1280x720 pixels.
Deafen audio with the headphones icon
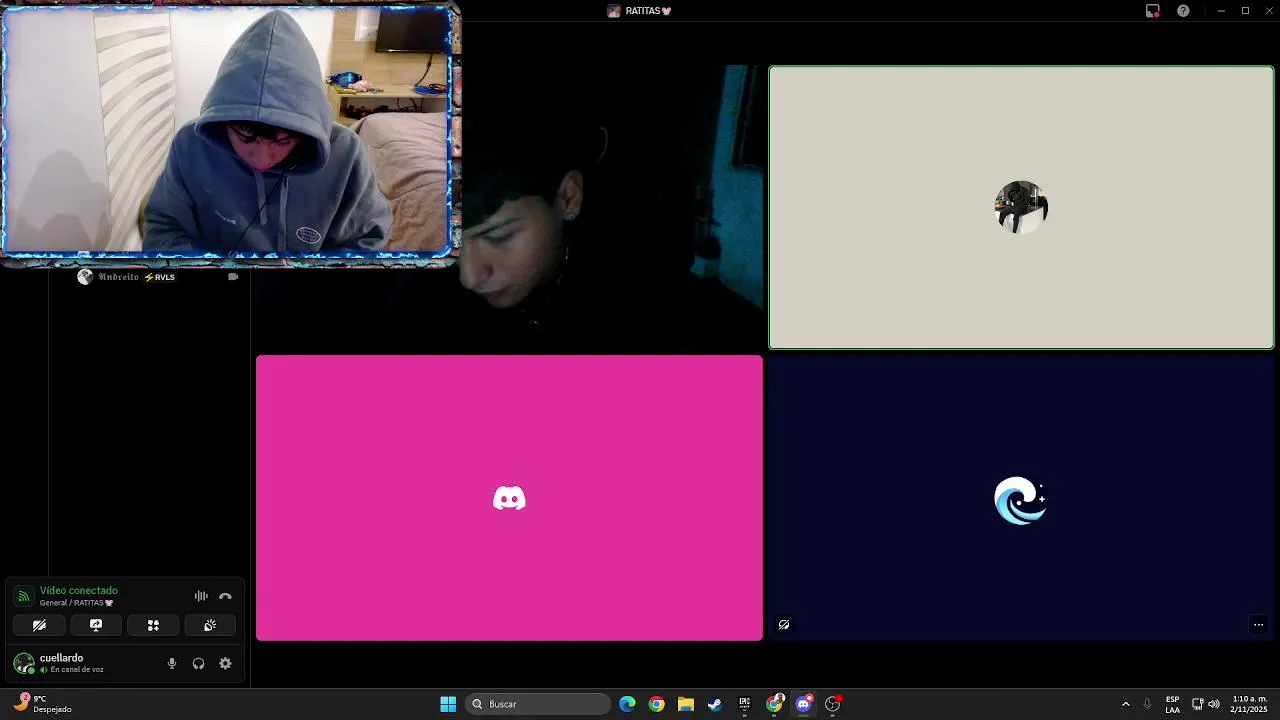click(x=198, y=663)
